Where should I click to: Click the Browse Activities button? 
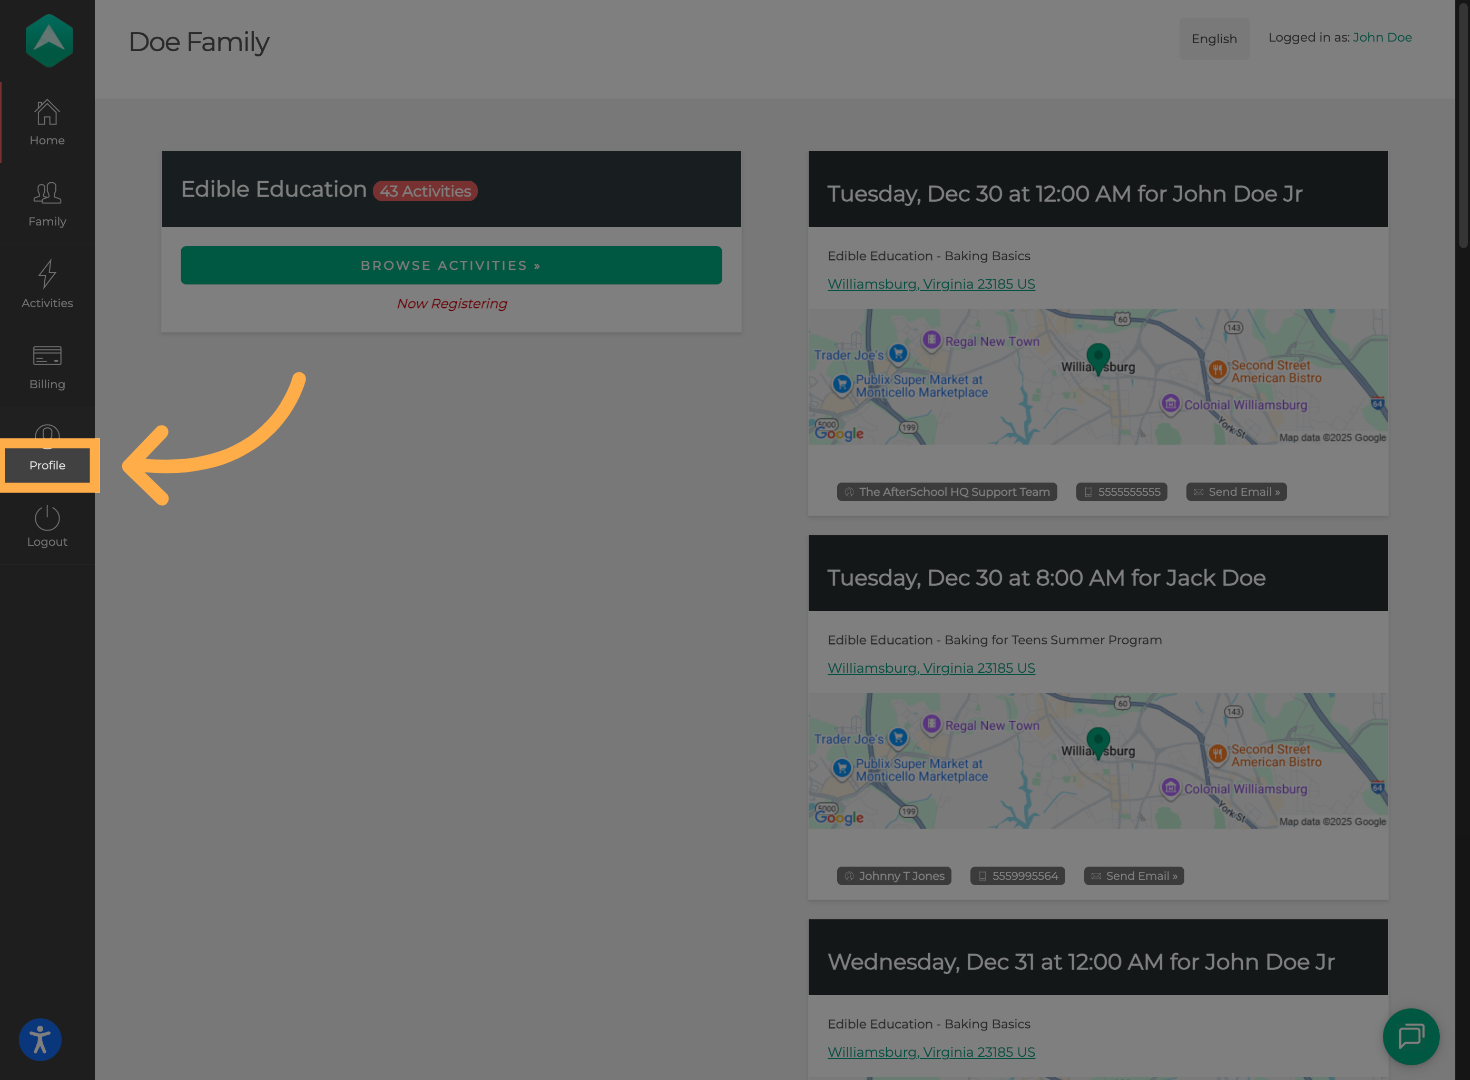(451, 265)
